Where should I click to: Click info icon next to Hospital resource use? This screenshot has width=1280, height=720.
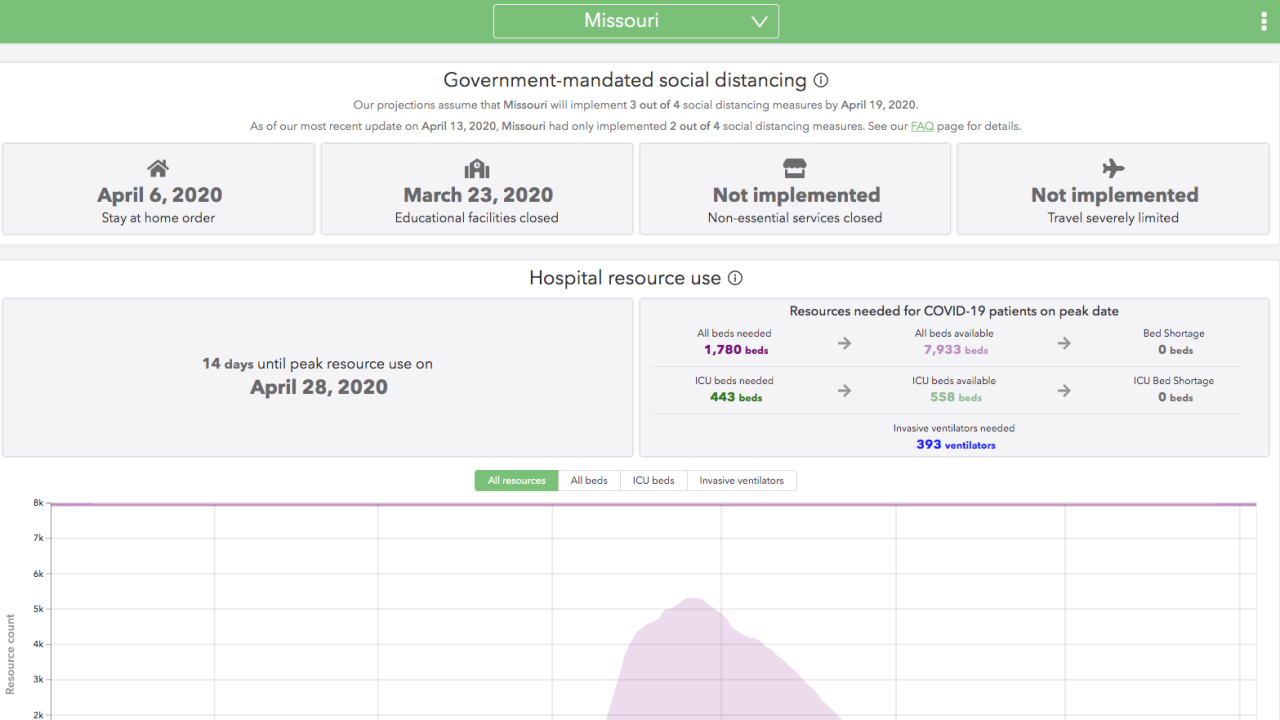(x=735, y=278)
